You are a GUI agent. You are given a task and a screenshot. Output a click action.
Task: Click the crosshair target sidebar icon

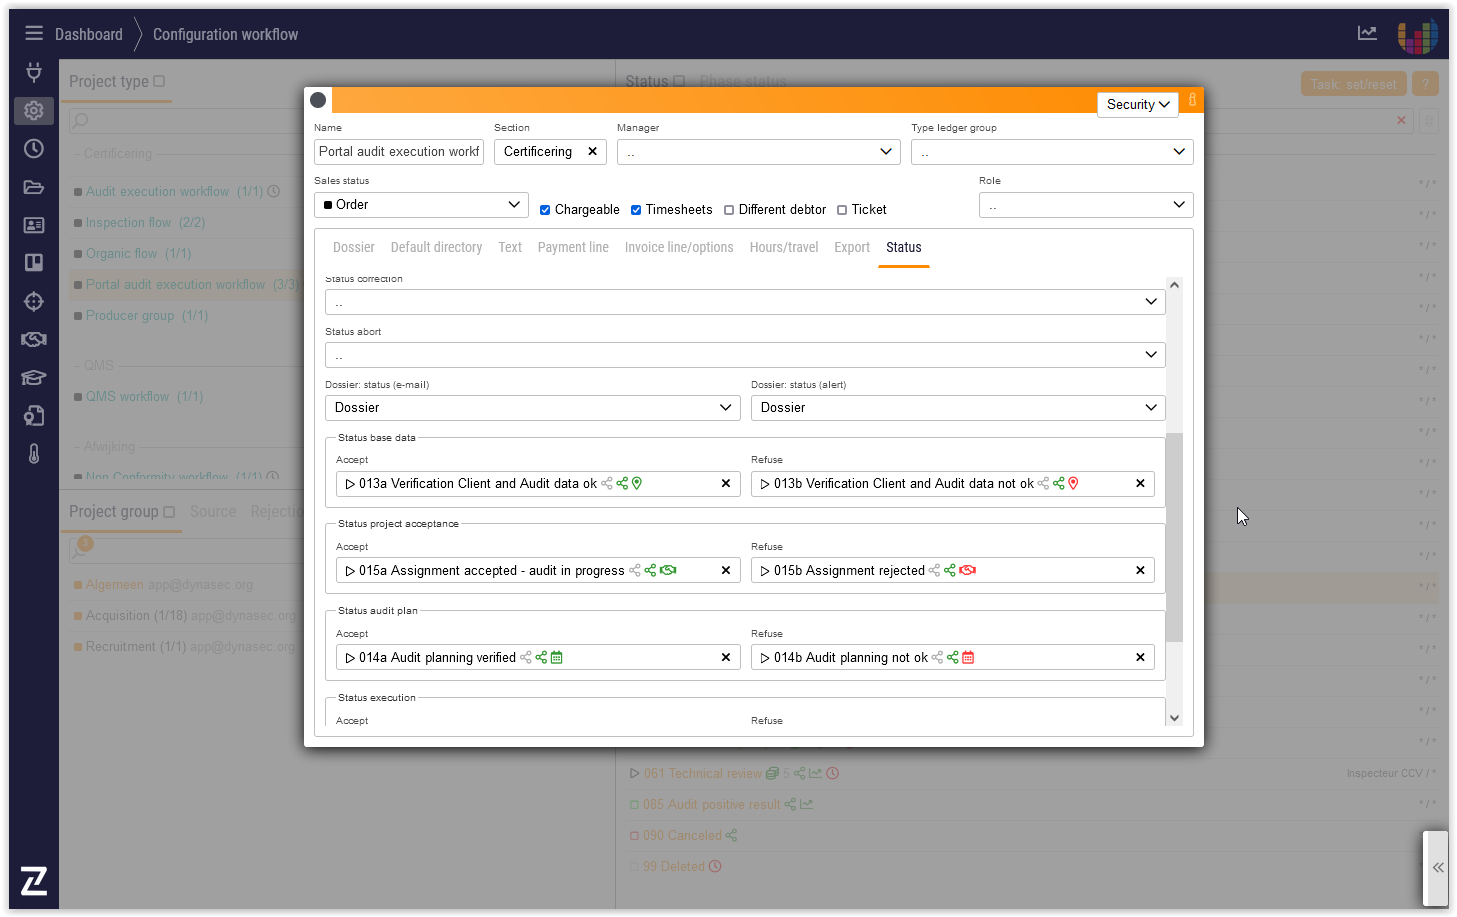34,301
